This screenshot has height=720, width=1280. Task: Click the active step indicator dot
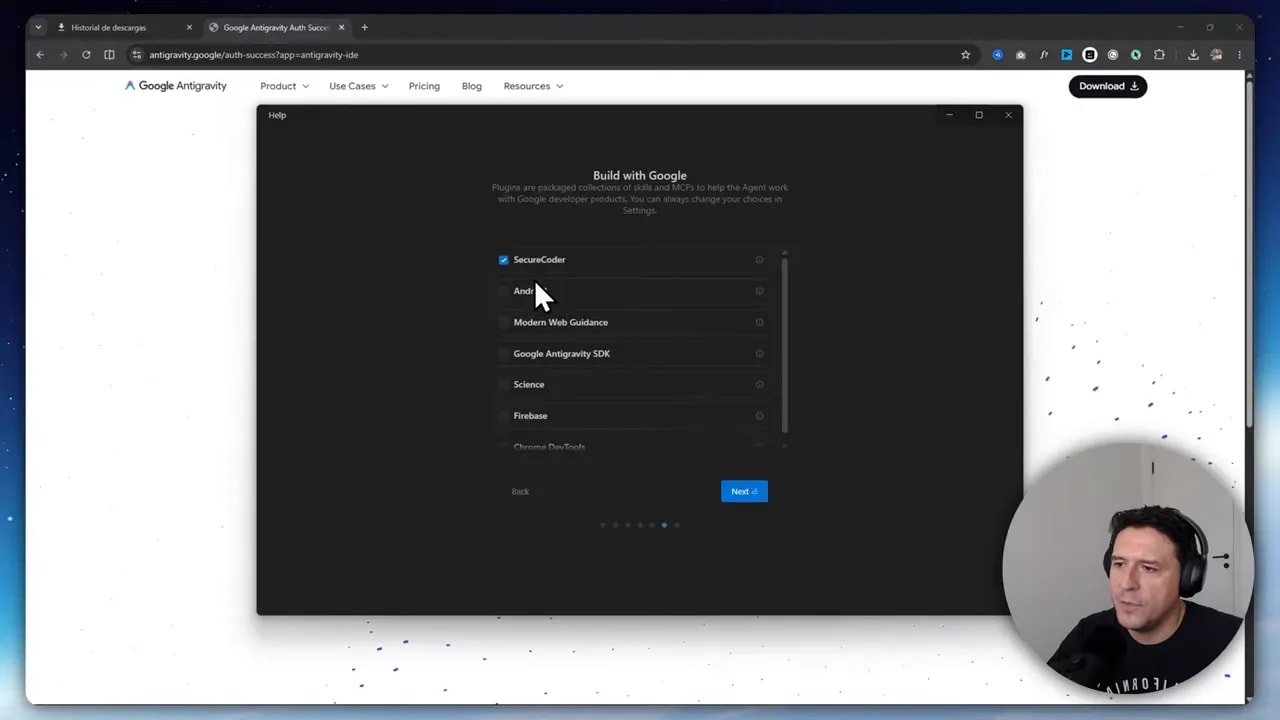pos(664,525)
